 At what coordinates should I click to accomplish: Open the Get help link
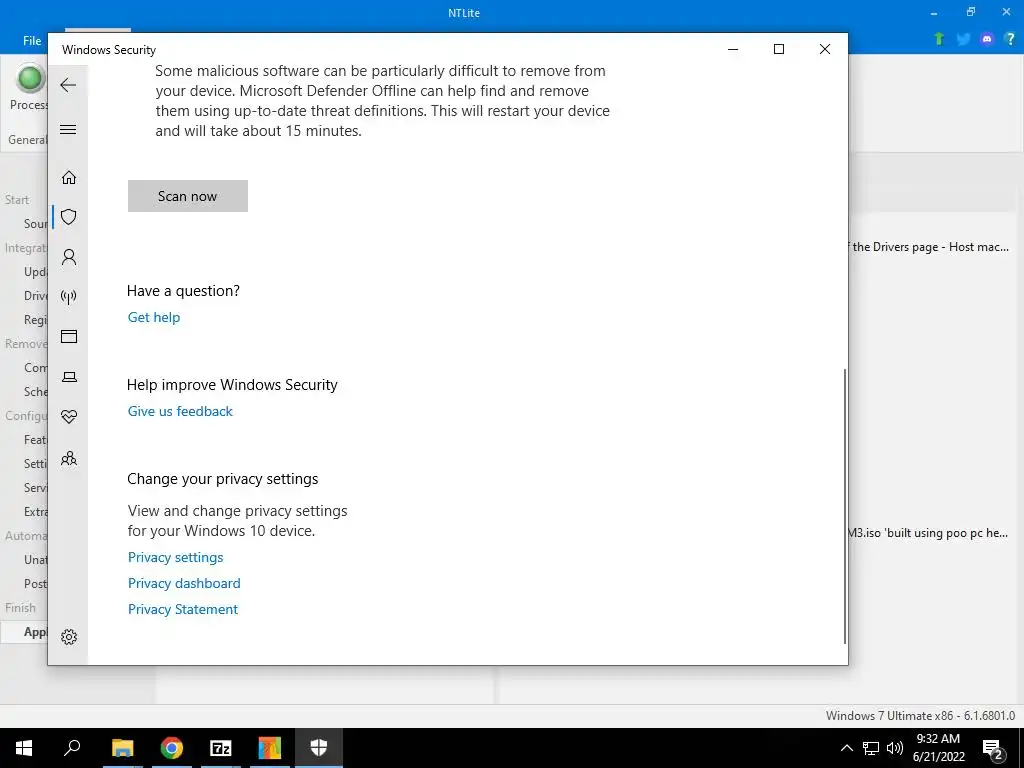coord(153,317)
